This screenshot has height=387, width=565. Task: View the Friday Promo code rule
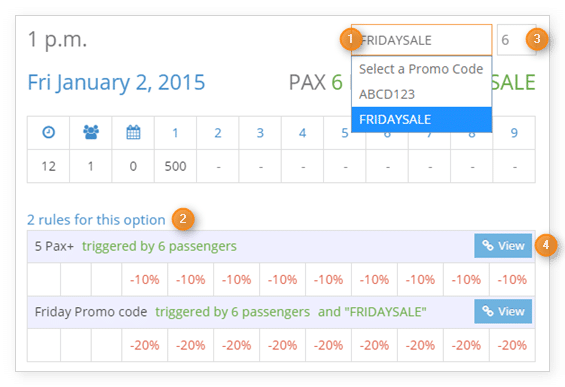(x=503, y=311)
